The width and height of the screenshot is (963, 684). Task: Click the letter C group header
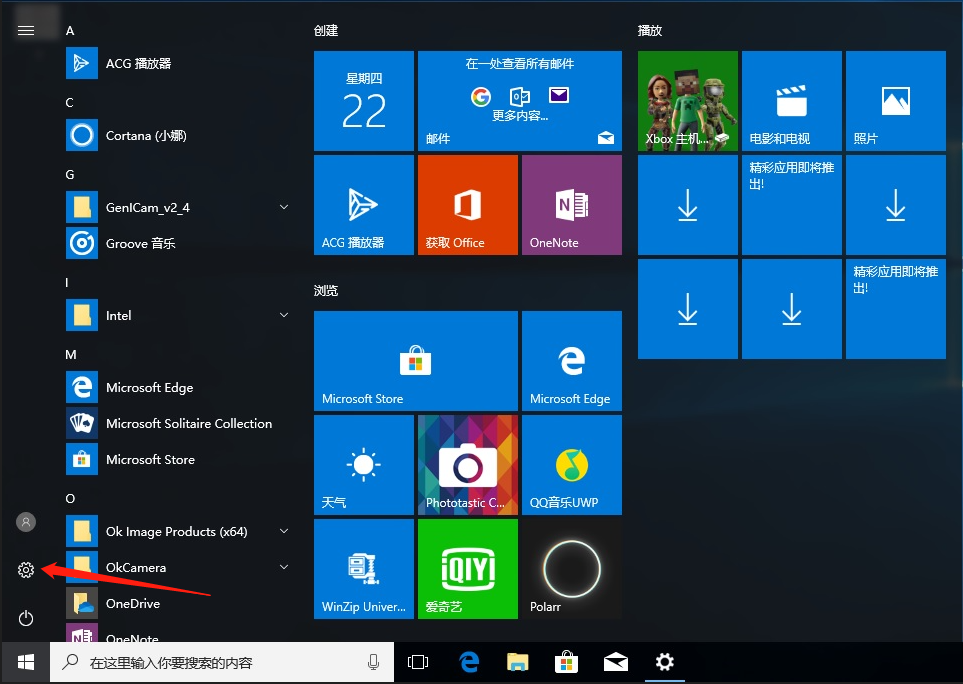[69, 103]
